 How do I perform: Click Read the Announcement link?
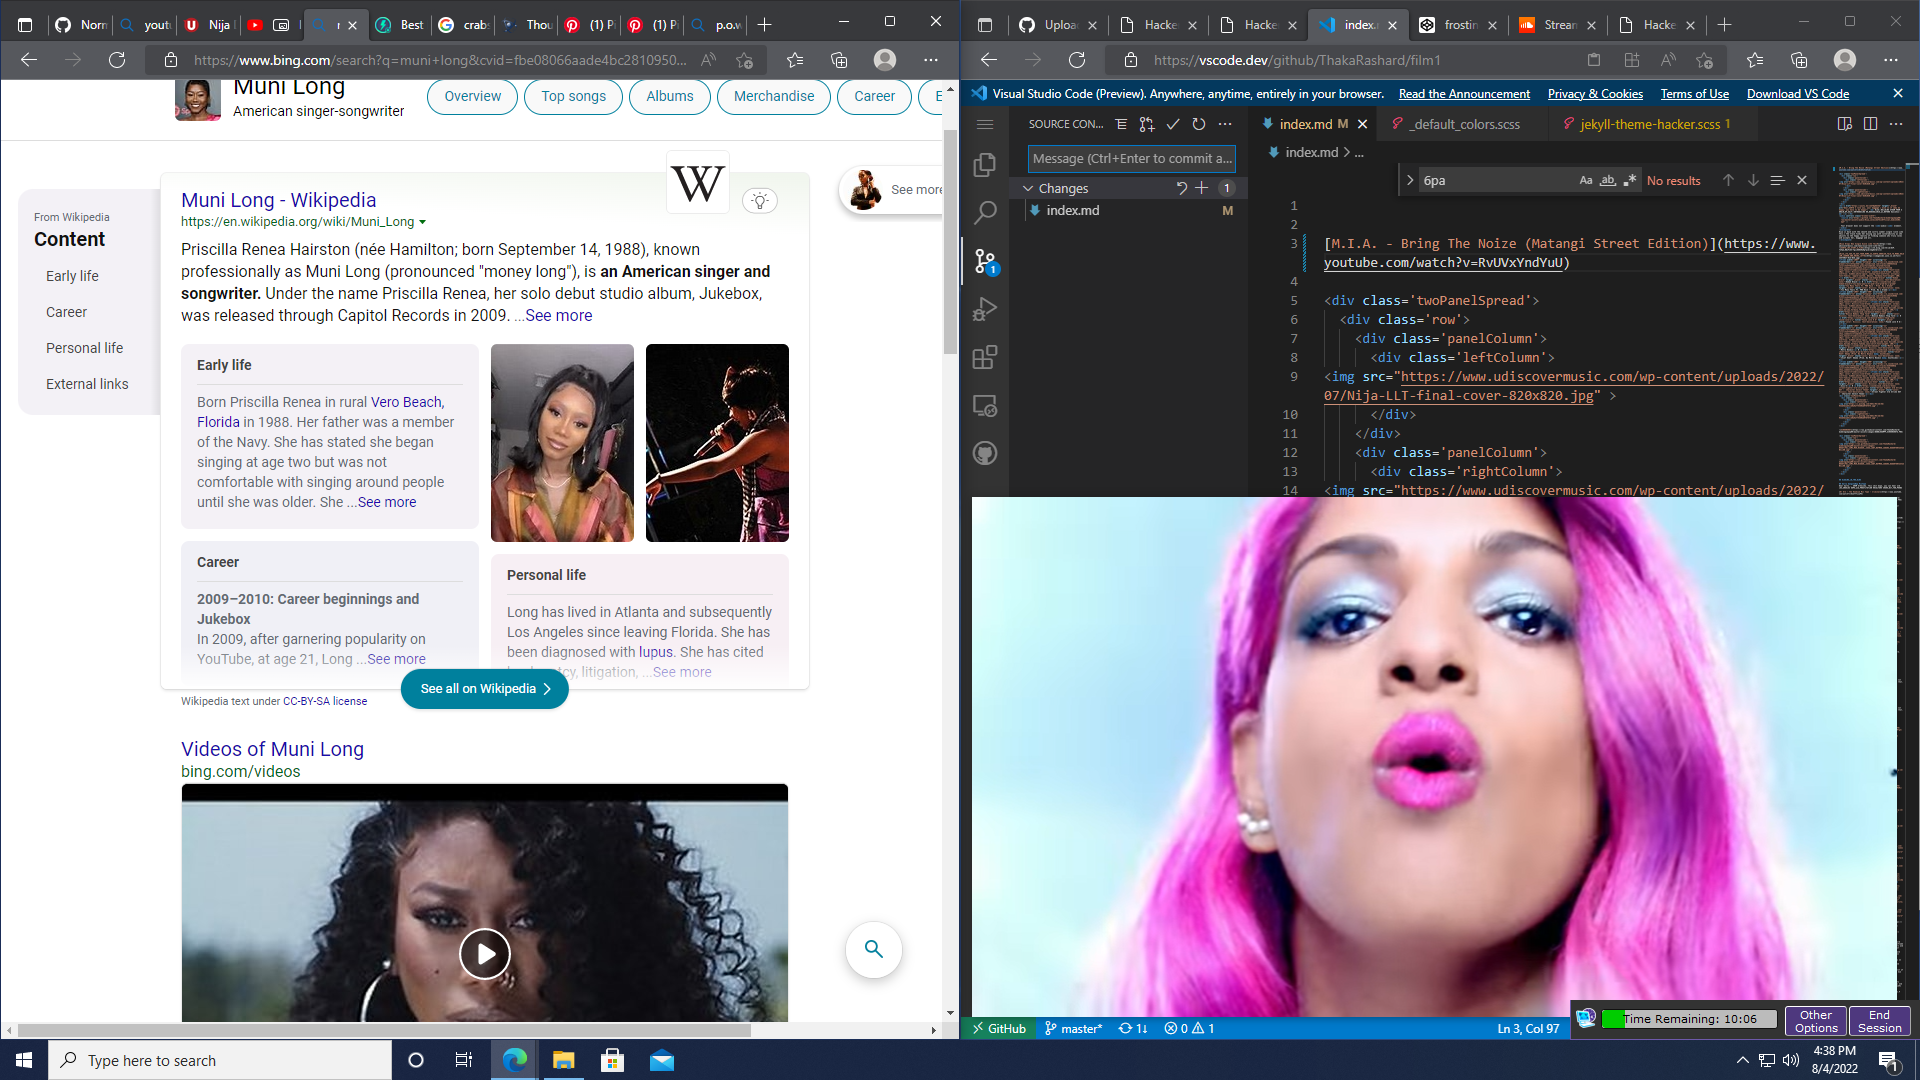(x=1464, y=94)
